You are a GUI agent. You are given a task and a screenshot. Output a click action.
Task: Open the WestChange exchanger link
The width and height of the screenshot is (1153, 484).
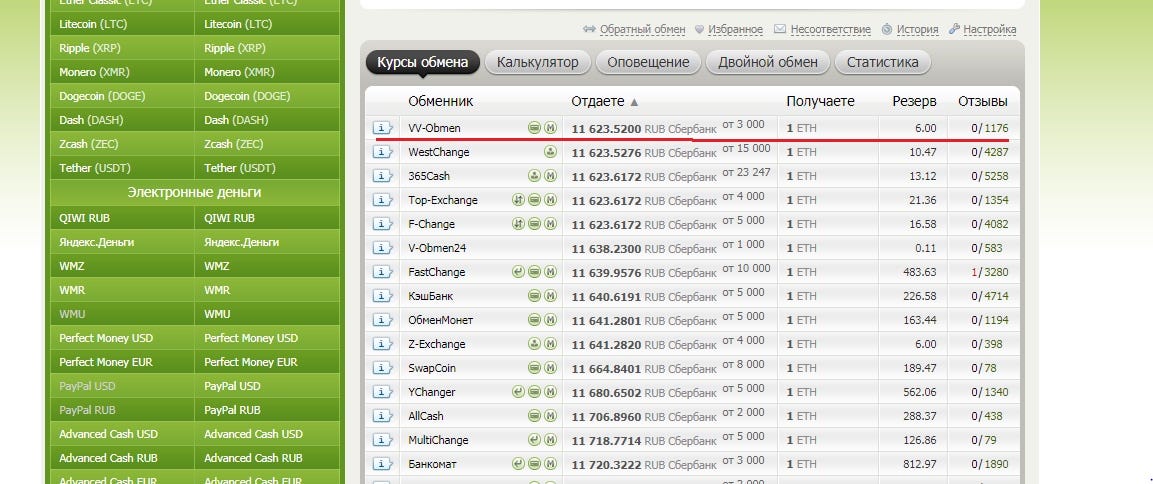coord(438,152)
